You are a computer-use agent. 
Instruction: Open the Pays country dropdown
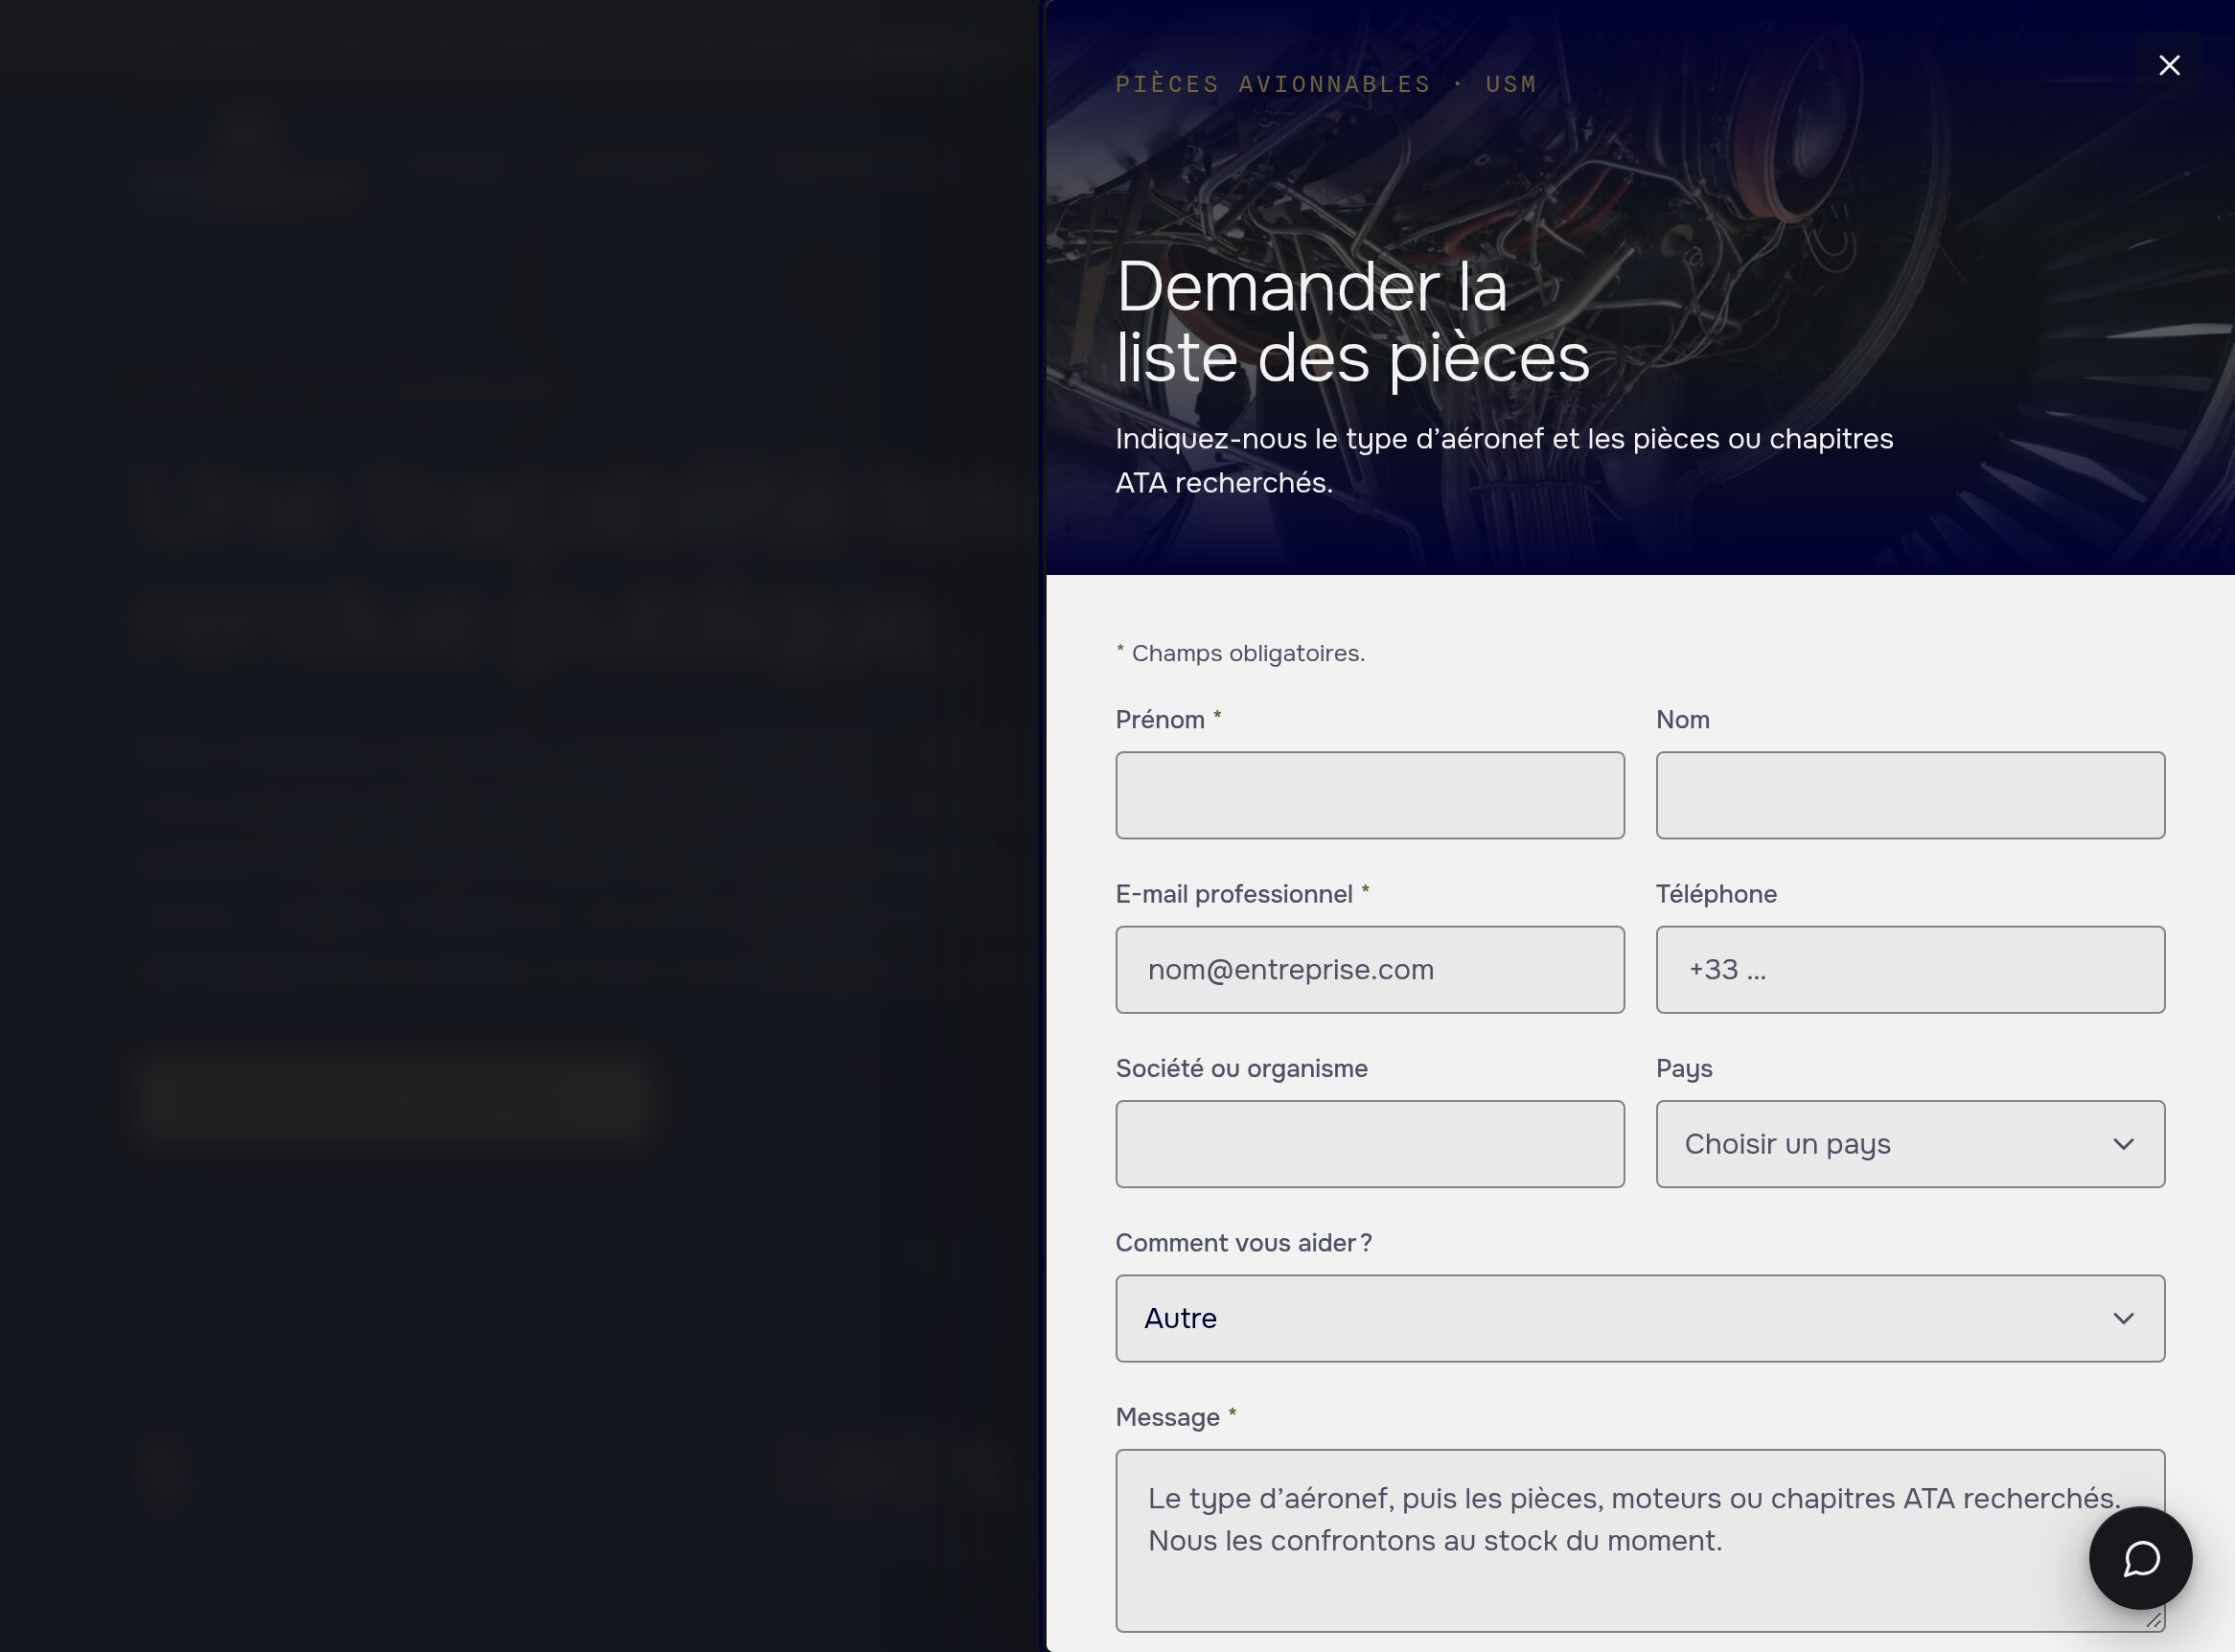point(1910,1144)
